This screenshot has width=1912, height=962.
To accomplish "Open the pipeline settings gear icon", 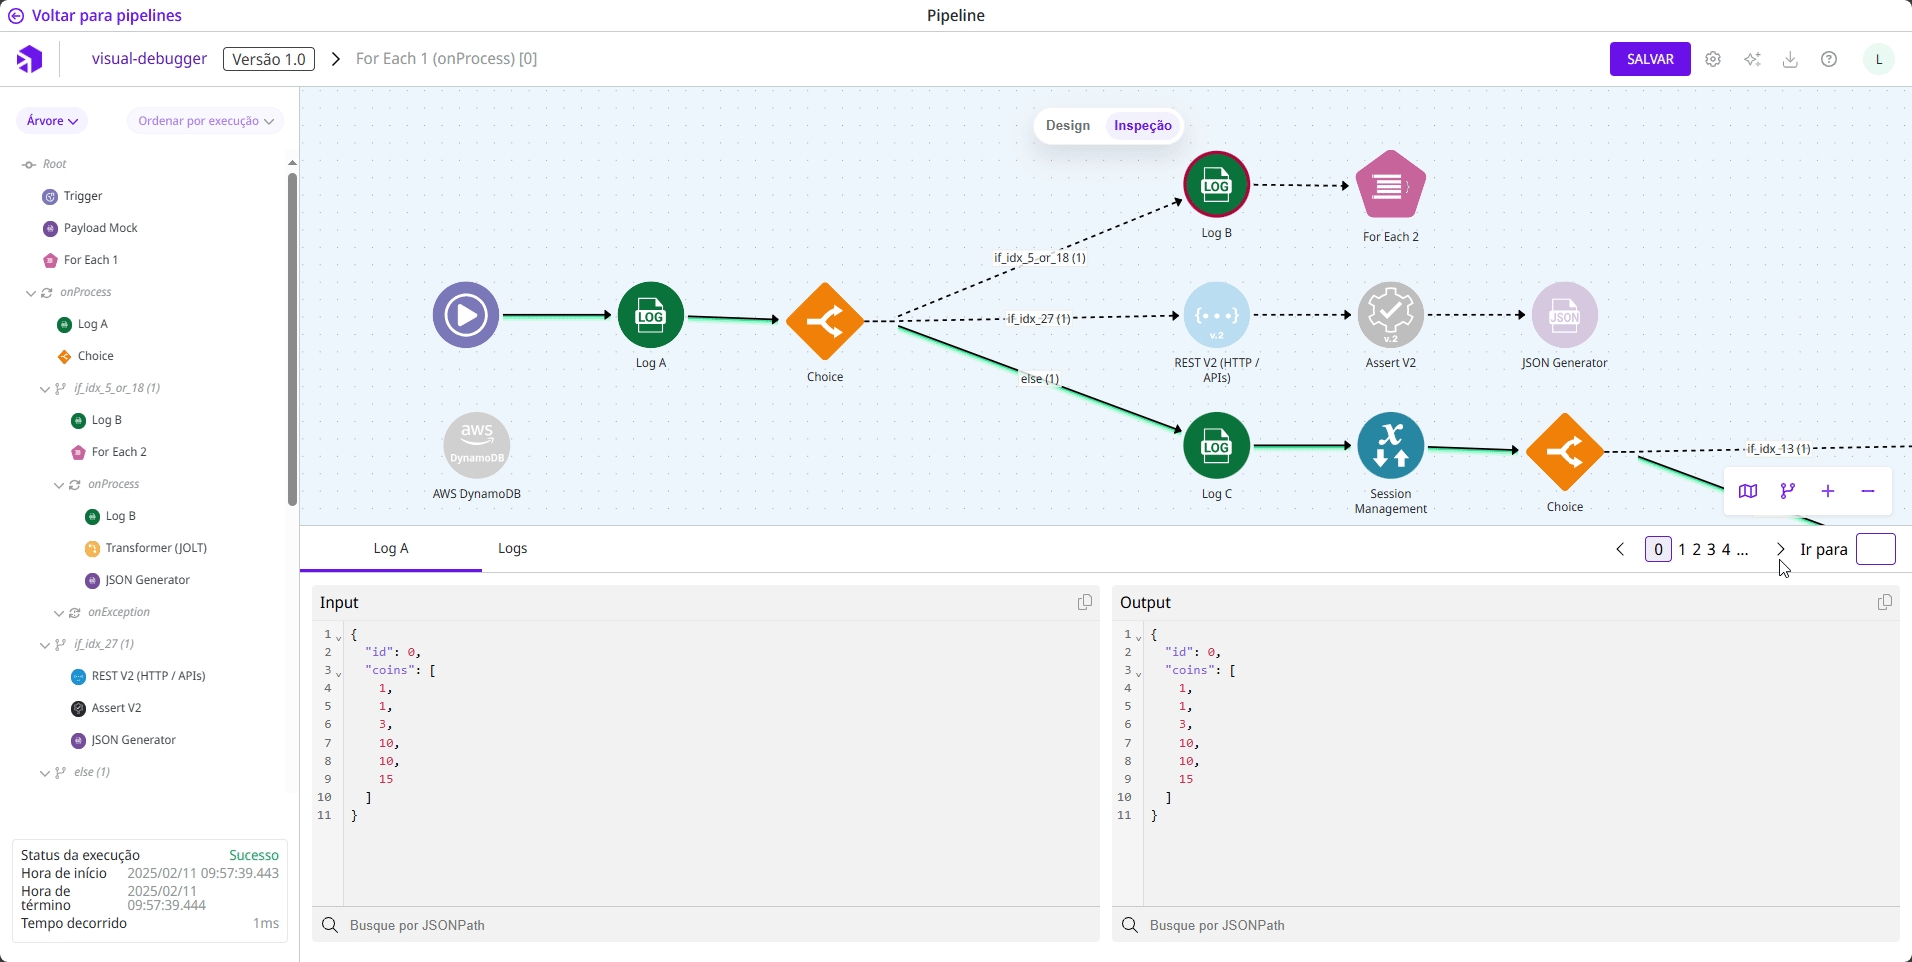I will [x=1713, y=59].
